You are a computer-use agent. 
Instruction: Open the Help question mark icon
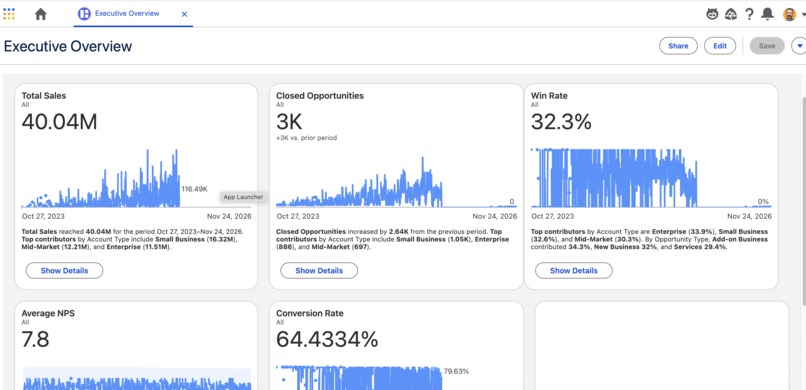point(749,14)
